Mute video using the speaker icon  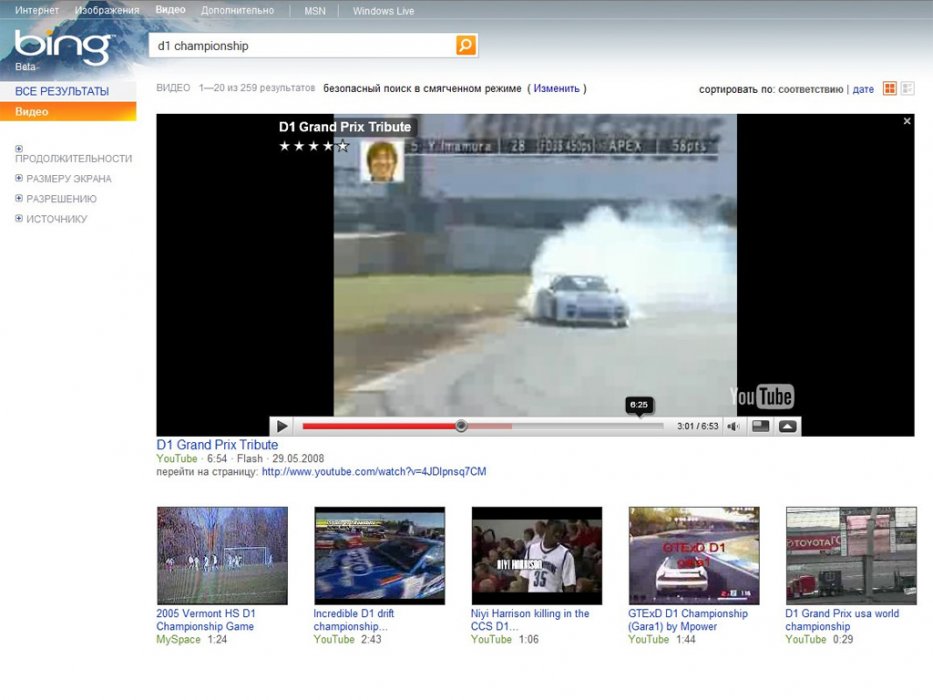coord(734,426)
